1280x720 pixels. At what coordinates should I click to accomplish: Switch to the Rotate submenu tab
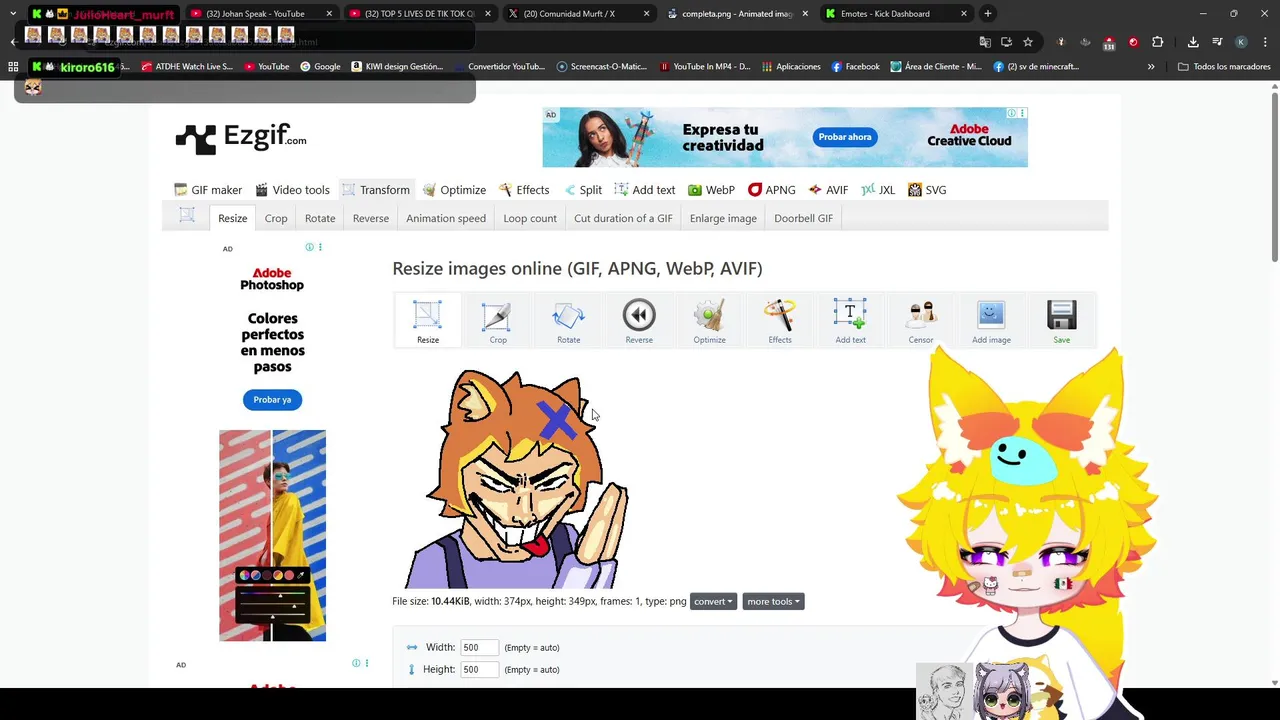pyautogui.click(x=320, y=218)
